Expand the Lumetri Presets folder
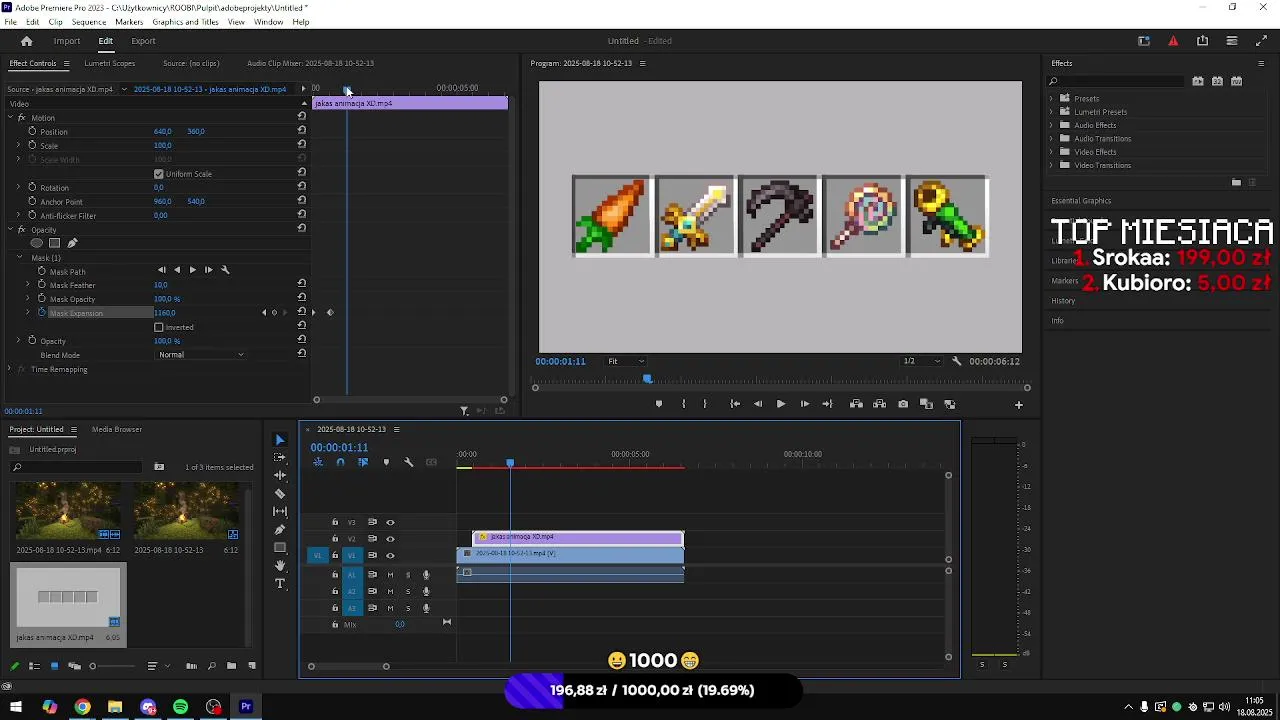The width and height of the screenshot is (1280, 720). click(x=1052, y=112)
